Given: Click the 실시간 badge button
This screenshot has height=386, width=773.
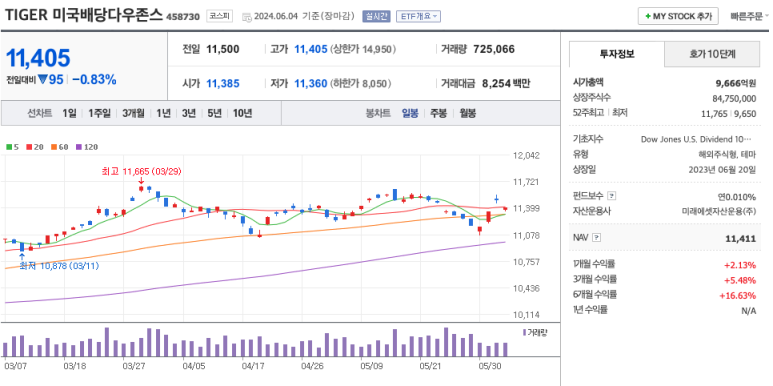Looking at the screenshot, I should (x=376, y=16).
